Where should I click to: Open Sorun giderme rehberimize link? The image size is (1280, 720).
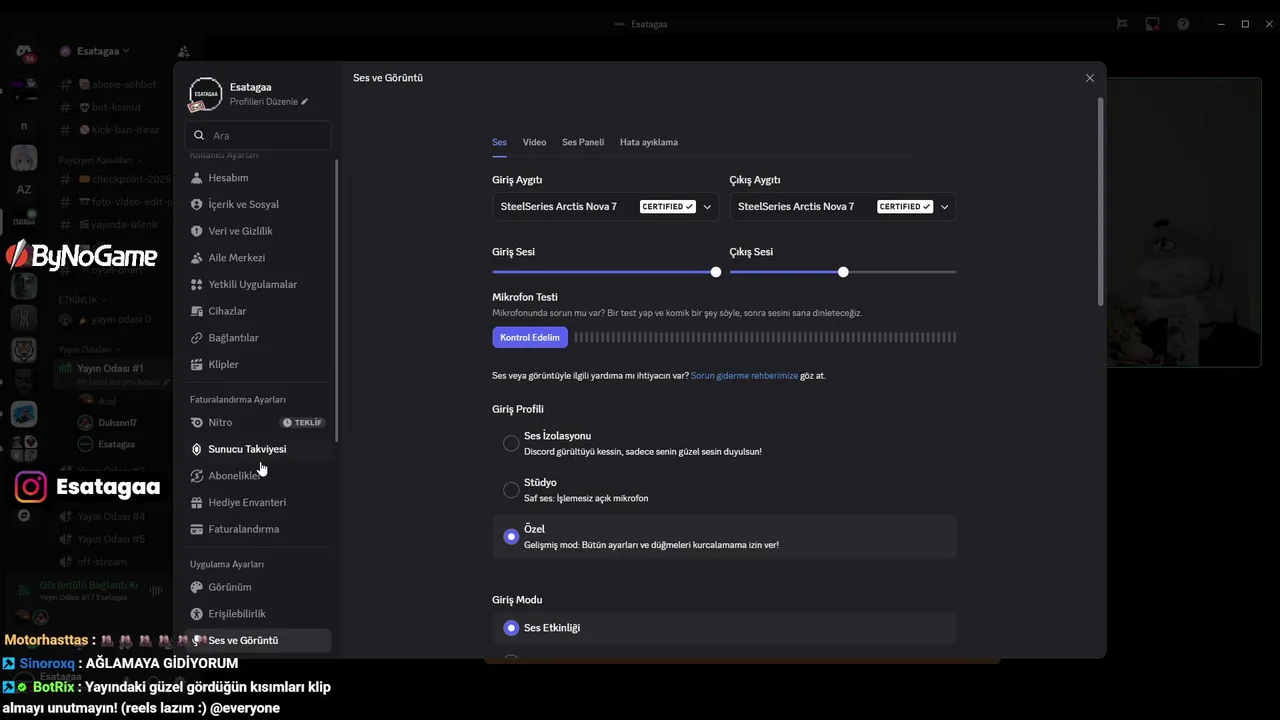(744, 376)
